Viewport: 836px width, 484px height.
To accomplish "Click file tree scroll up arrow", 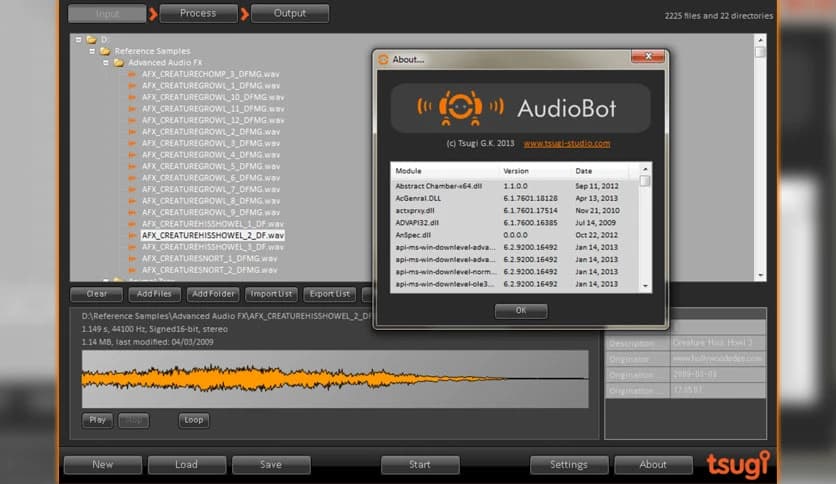I will [x=760, y=40].
